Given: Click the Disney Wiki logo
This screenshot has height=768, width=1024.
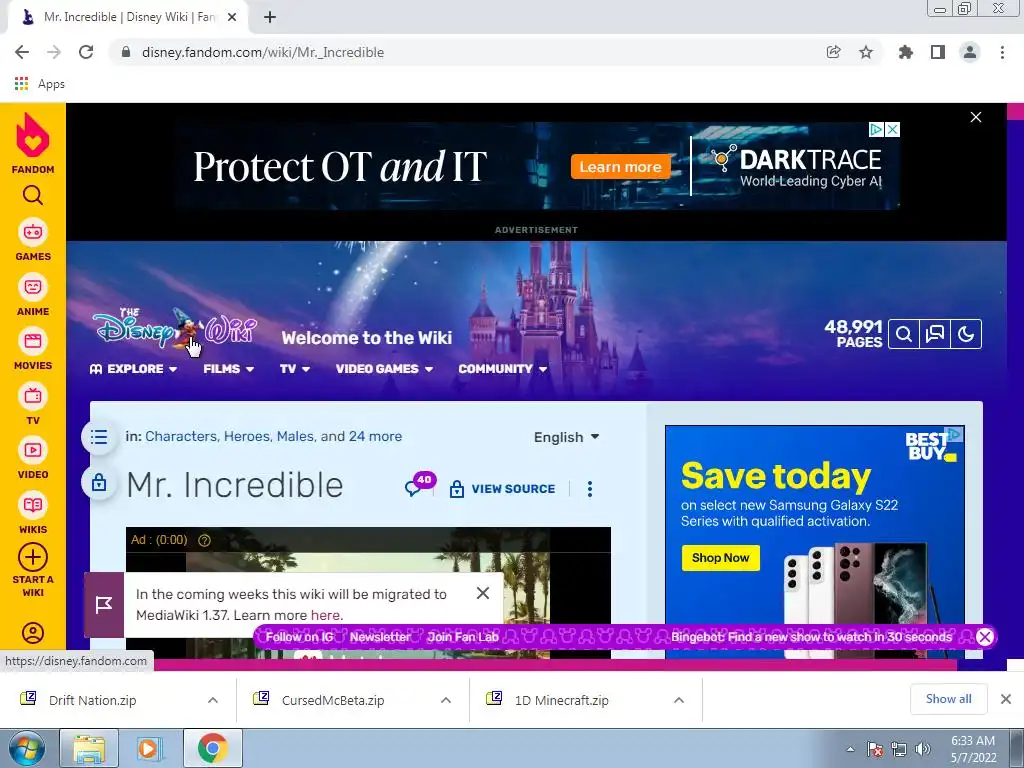Looking at the screenshot, I should [x=174, y=328].
